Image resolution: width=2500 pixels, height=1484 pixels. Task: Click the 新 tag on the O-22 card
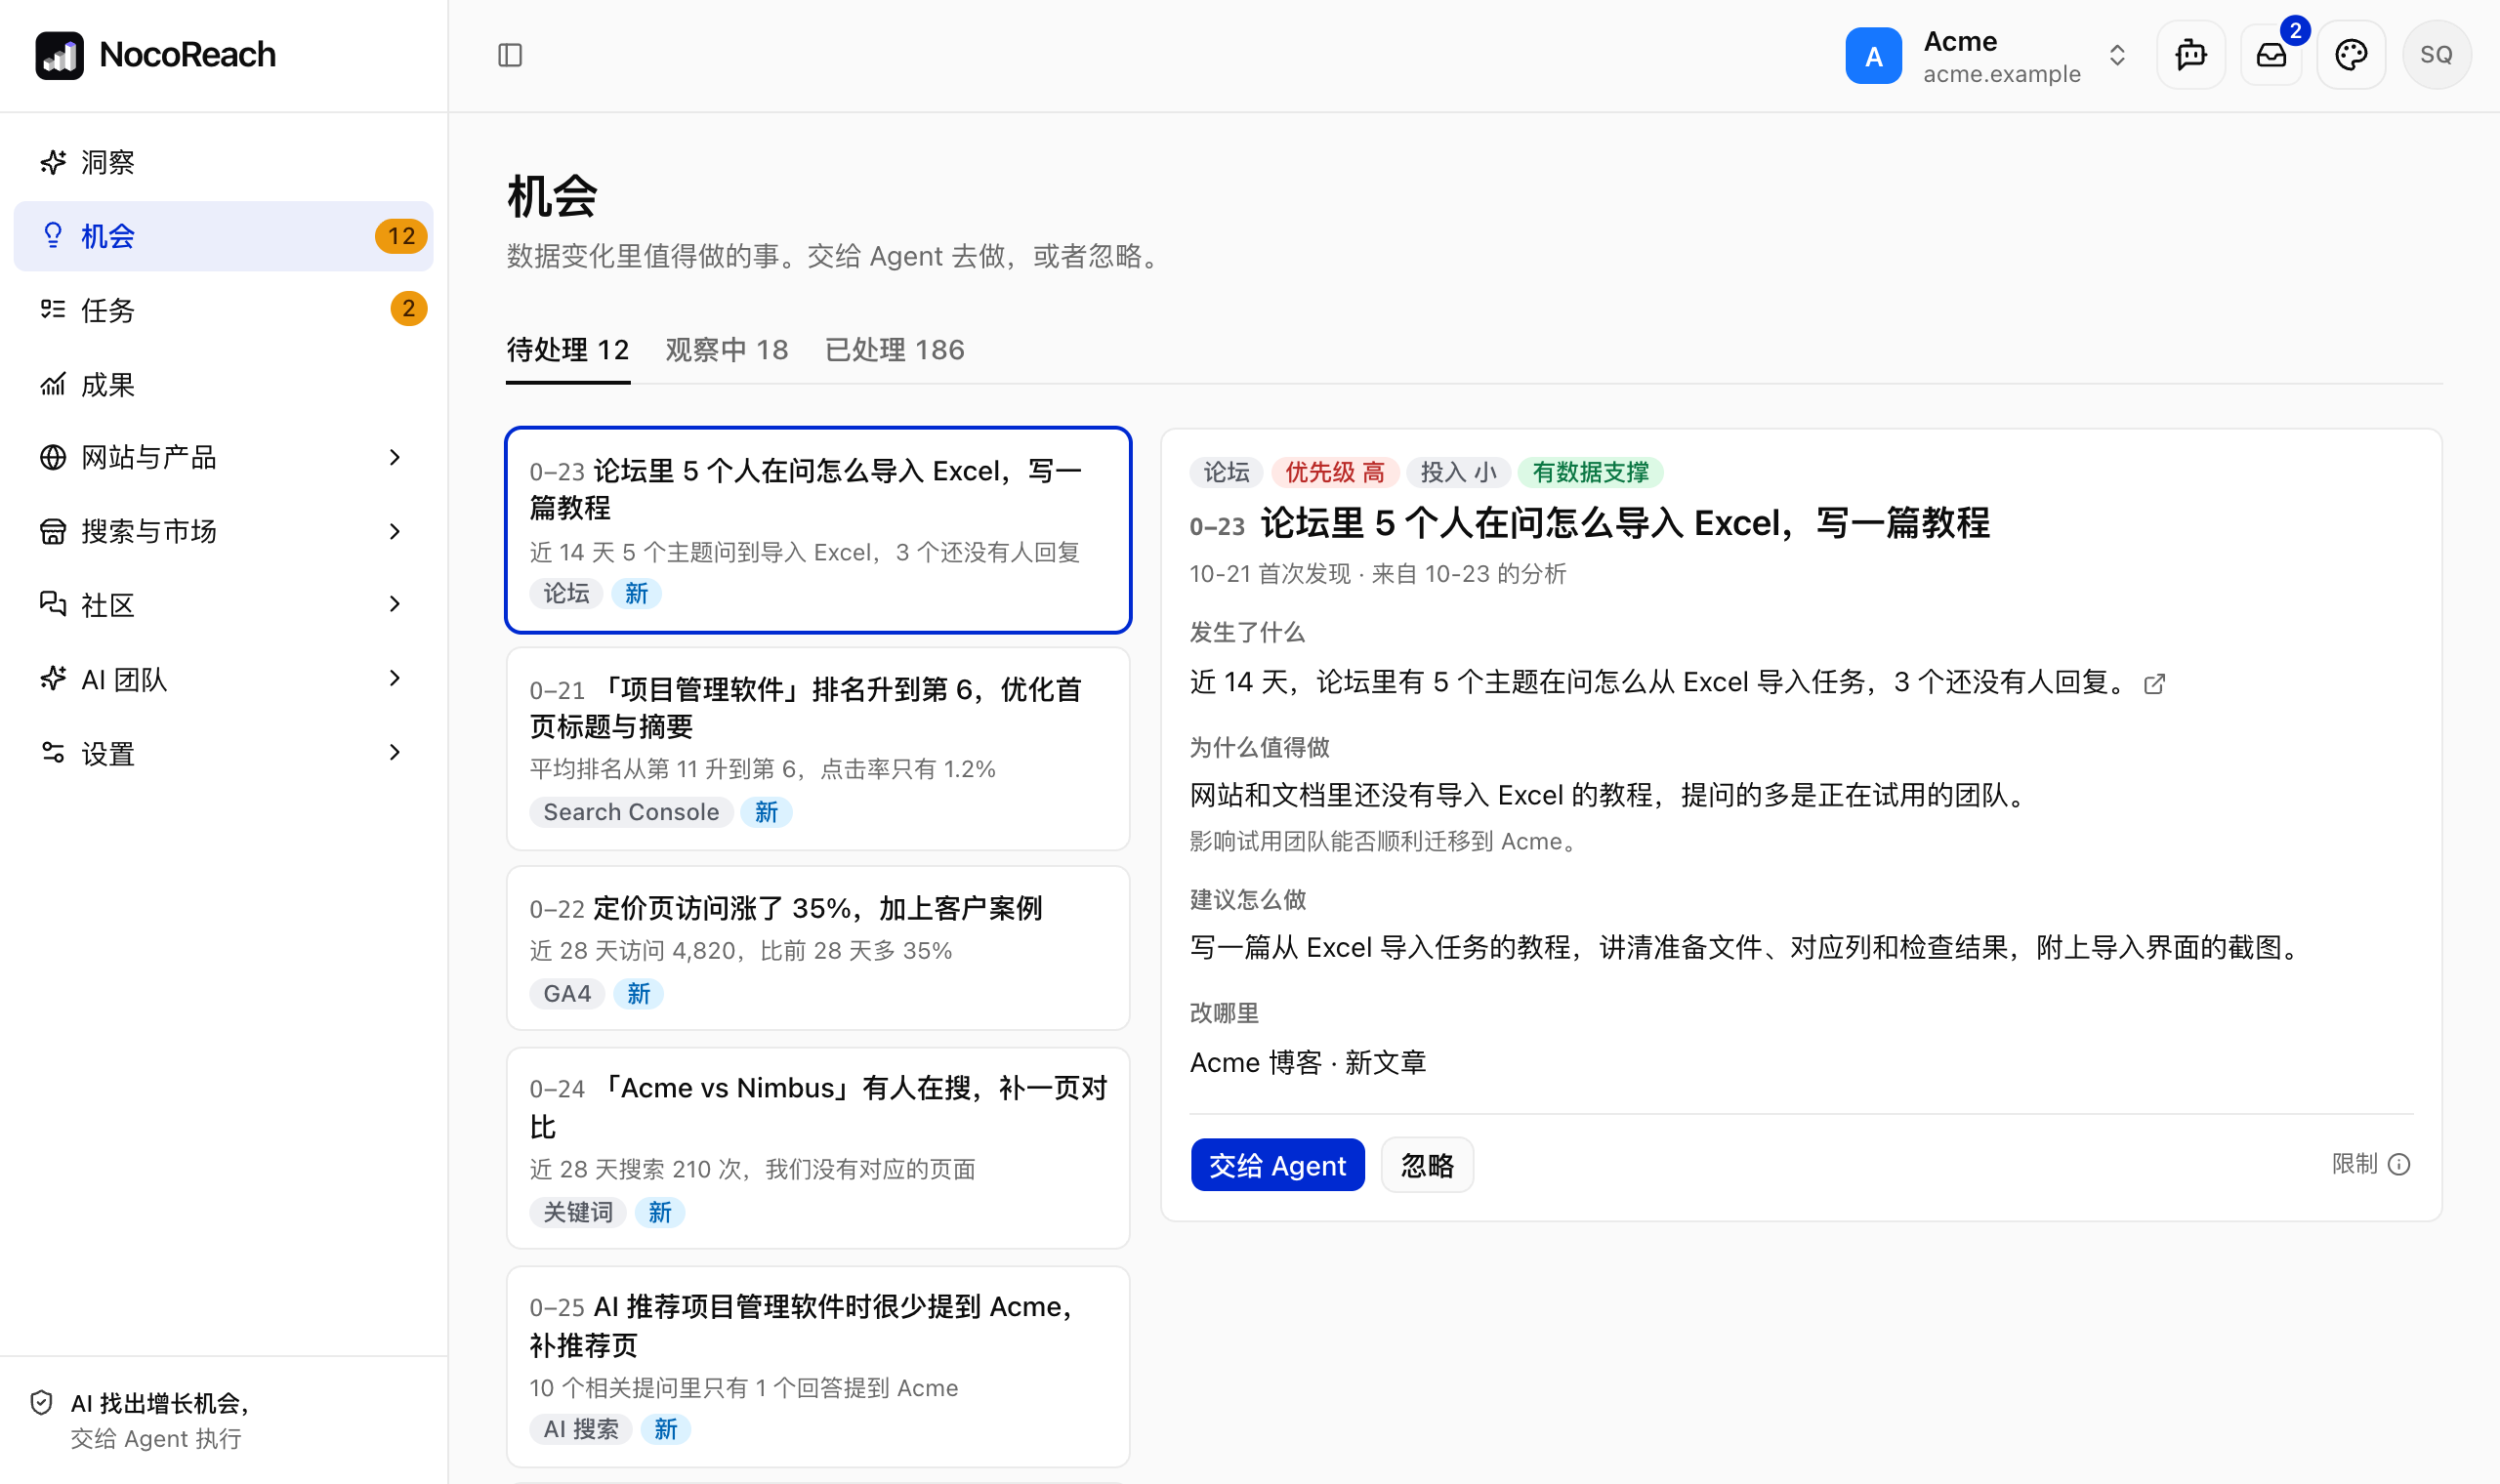click(x=638, y=994)
